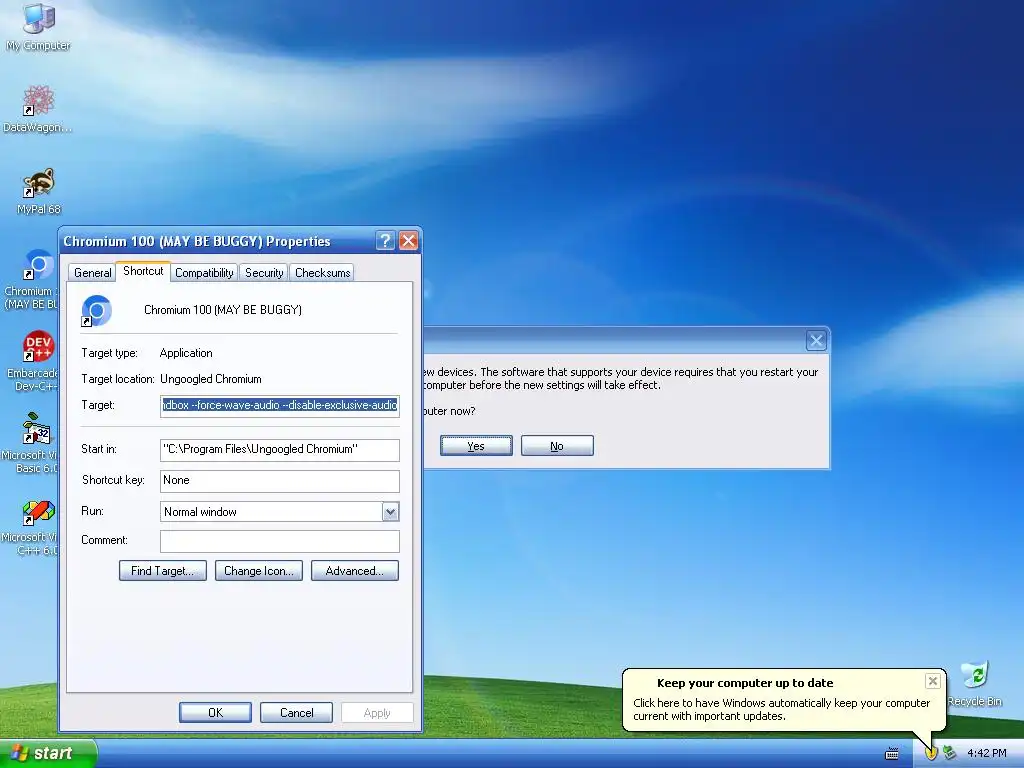The height and width of the screenshot is (768, 1024).
Task: Click Yes in the restart prompt
Action: tap(476, 446)
